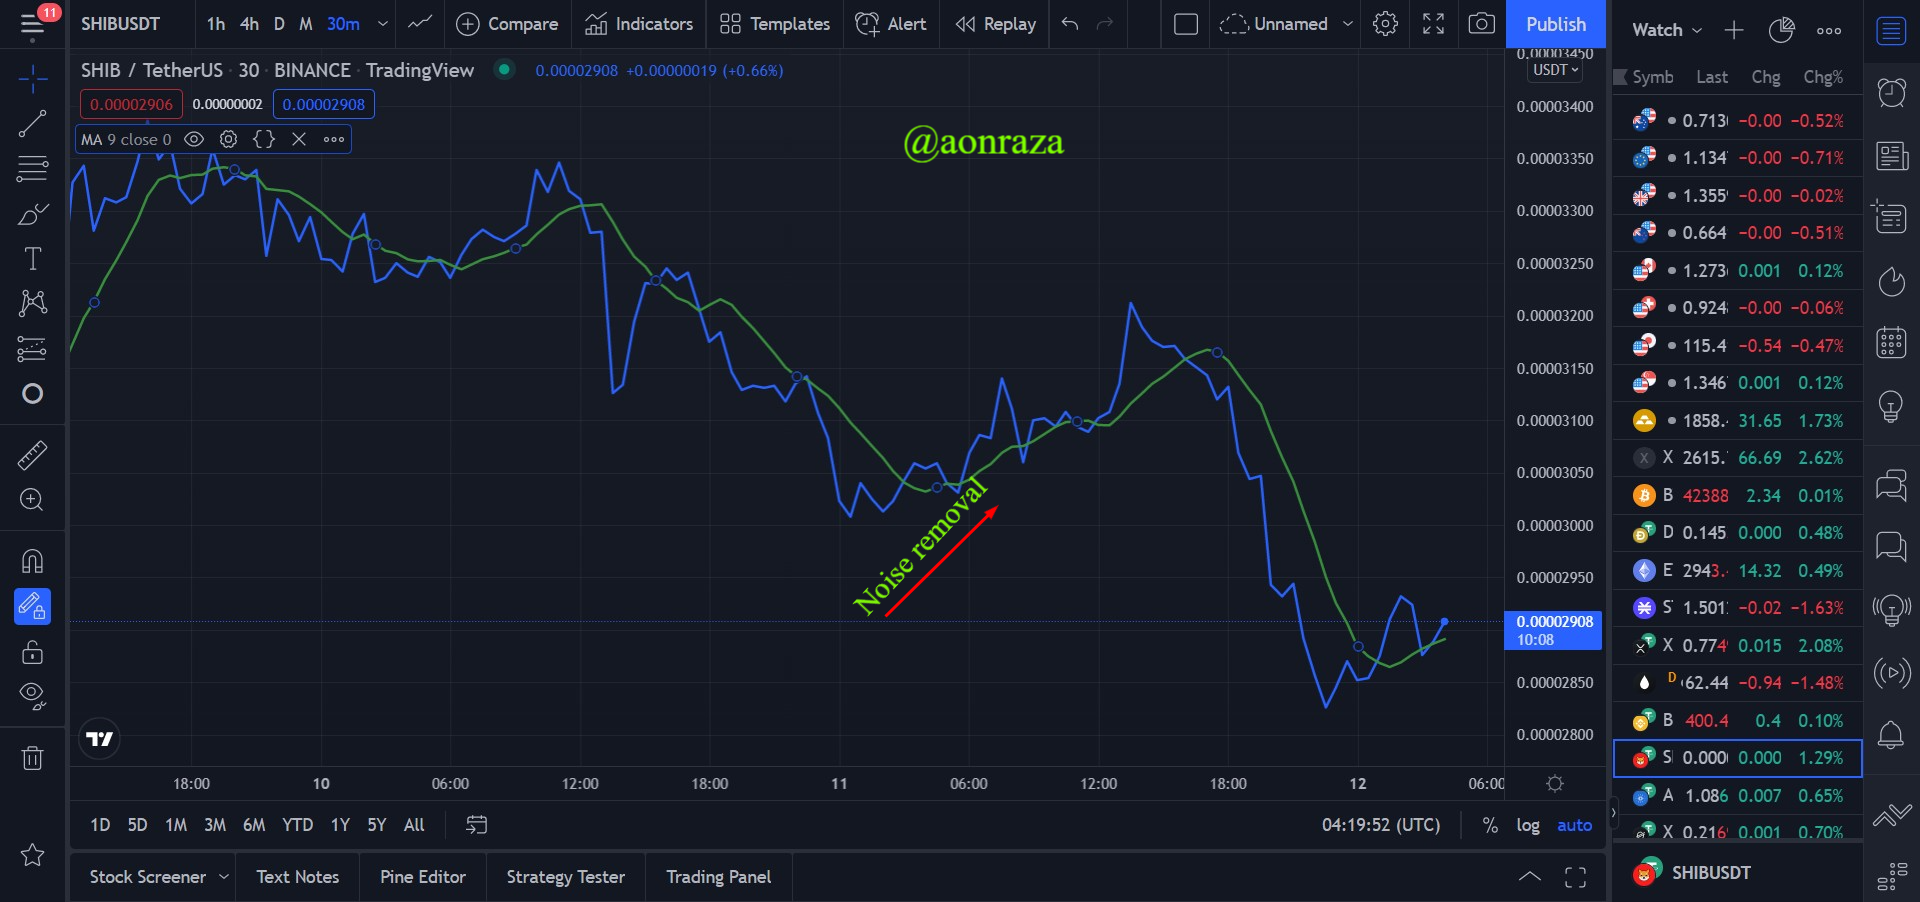1920x902 pixels.
Task: Open MA indicator more options
Action: pyautogui.click(x=334, y=139)
